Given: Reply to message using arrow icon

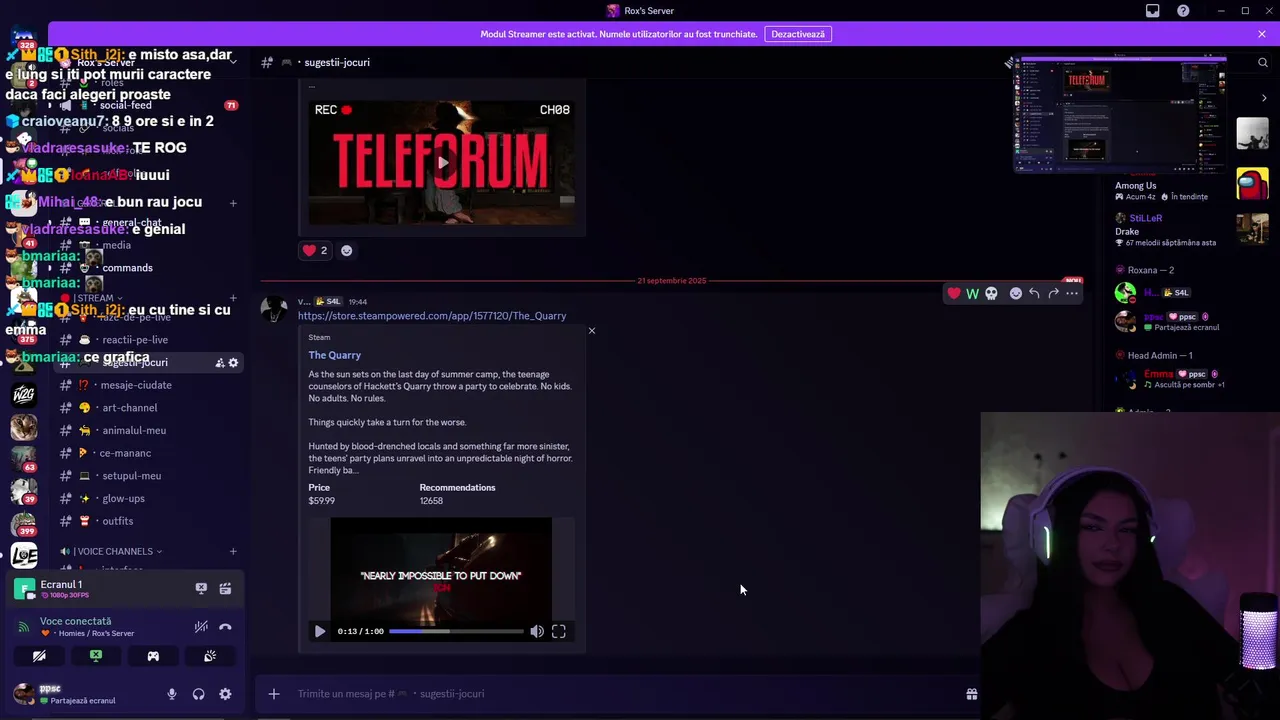Looking at the screenshot, I should pyautogui.click(x=1034, y=293).
